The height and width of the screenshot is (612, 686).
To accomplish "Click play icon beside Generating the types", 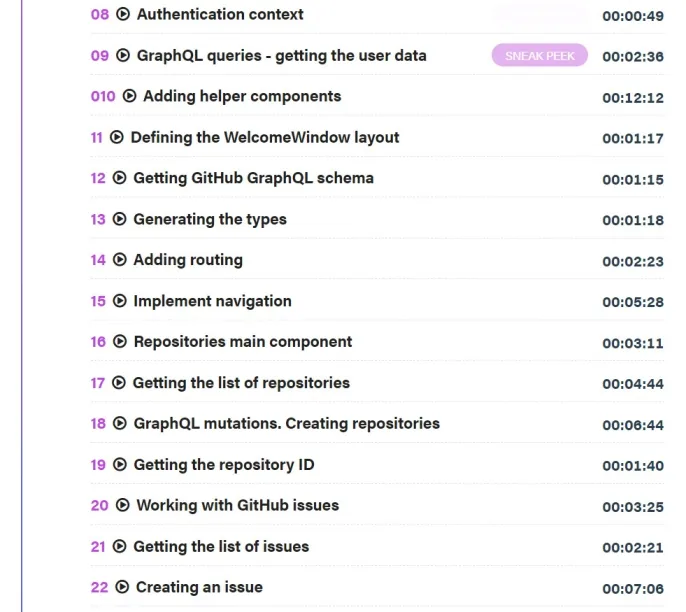I will tap(119, 219).
